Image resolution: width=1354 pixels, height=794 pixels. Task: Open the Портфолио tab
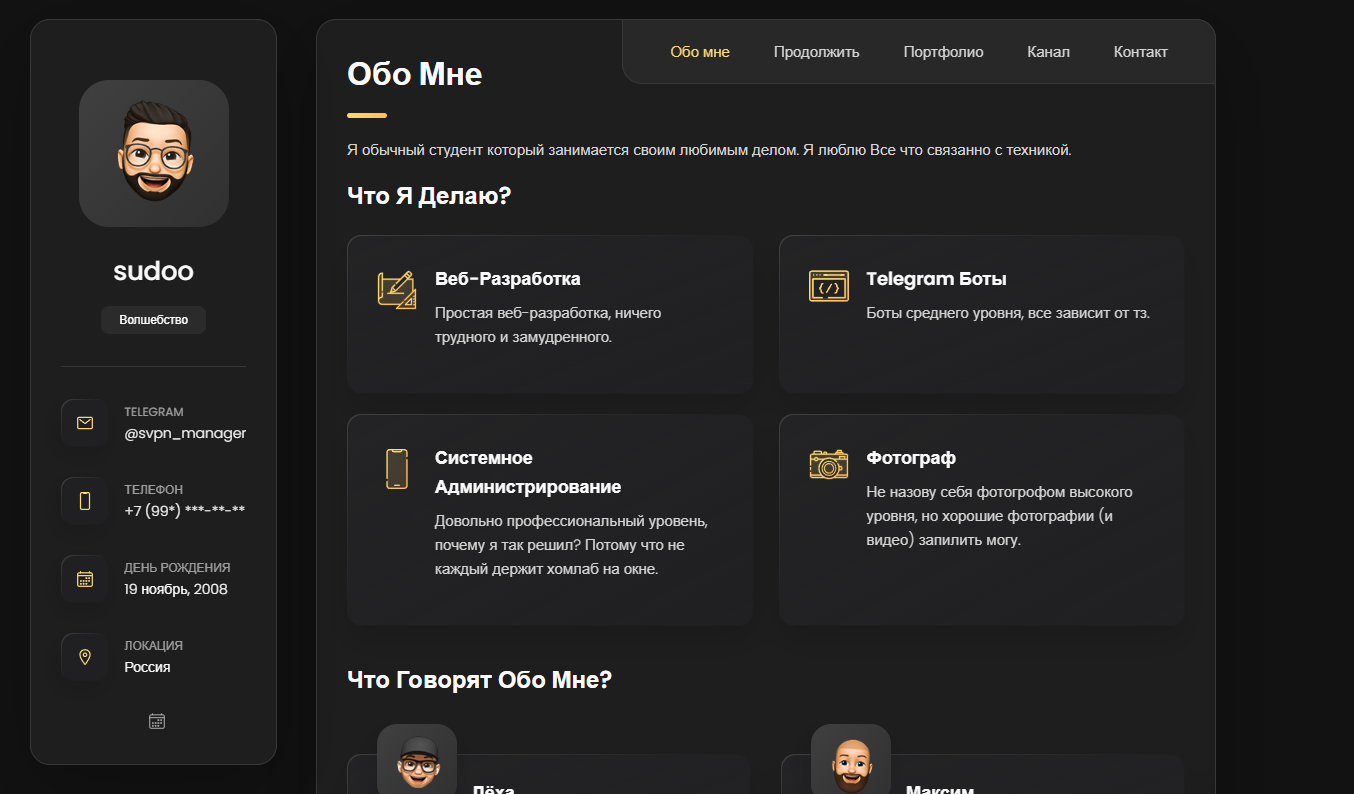coord(943,52)
